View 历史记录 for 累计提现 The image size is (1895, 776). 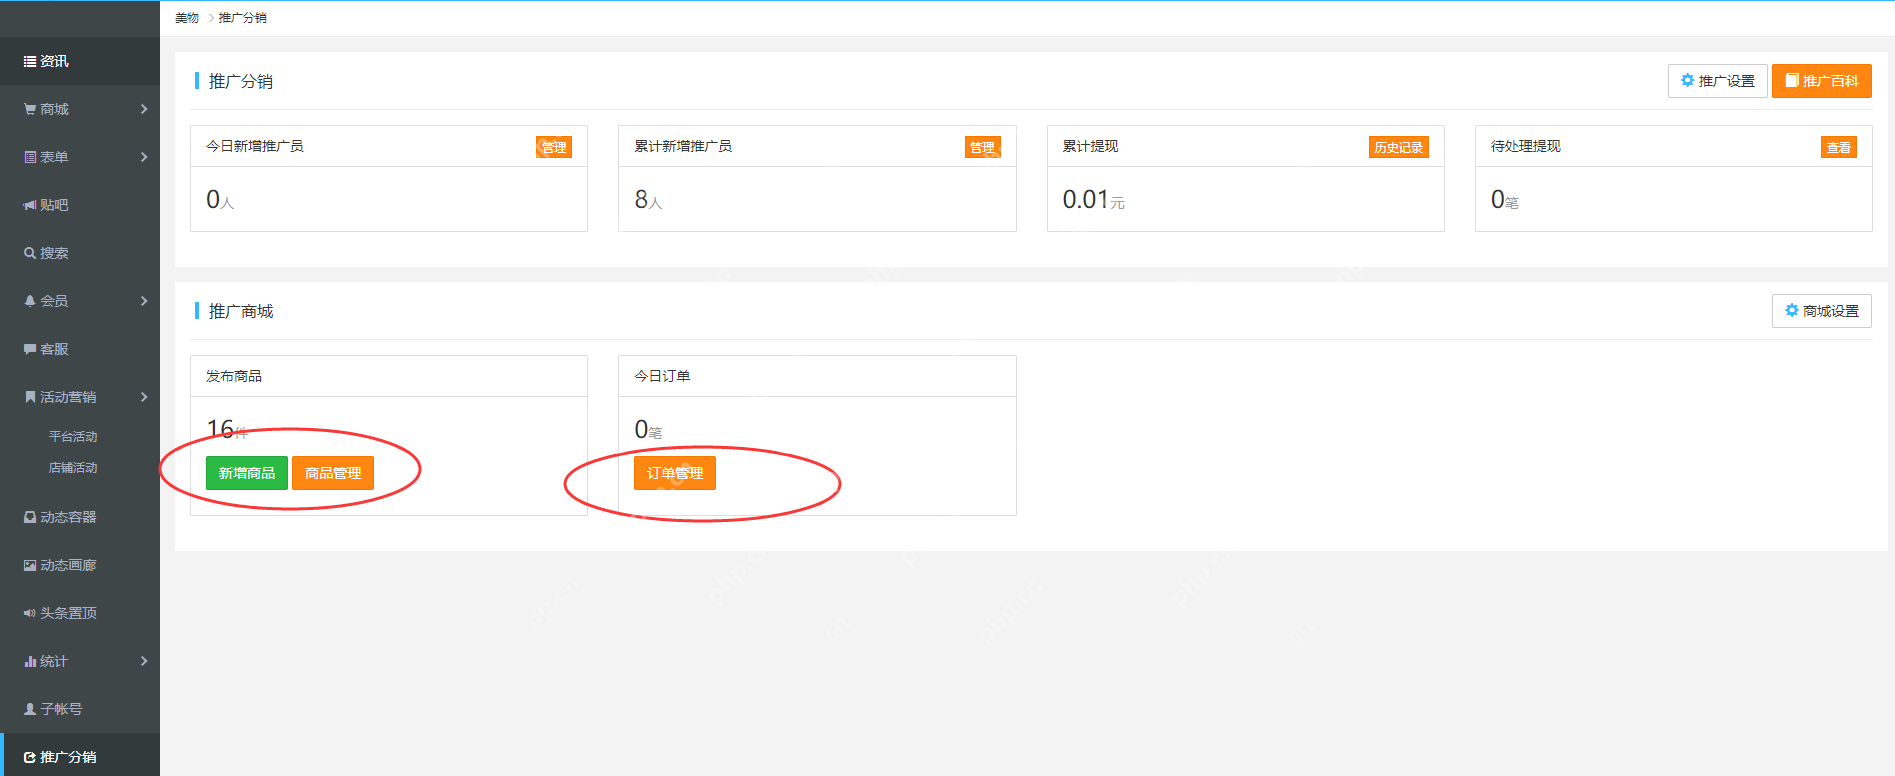[x=1398, y=148]
